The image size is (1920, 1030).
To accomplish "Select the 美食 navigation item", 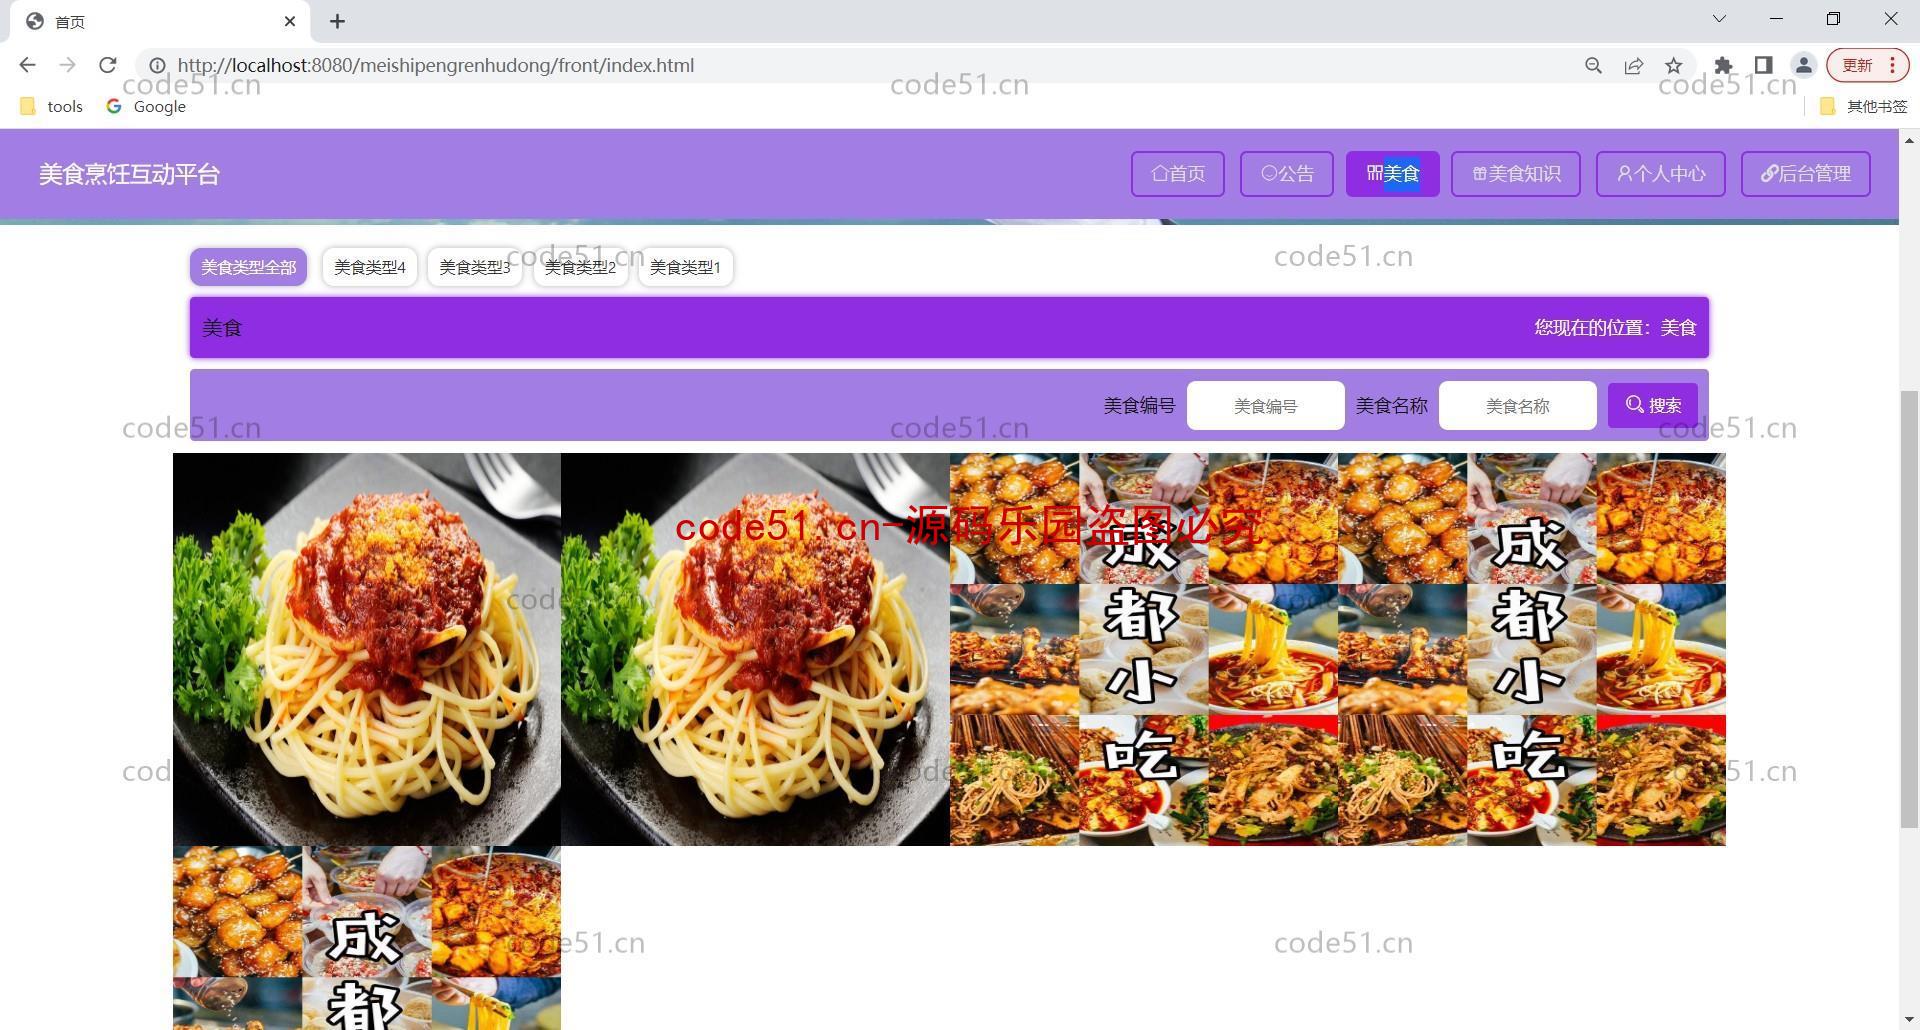I will (1393, 174).
